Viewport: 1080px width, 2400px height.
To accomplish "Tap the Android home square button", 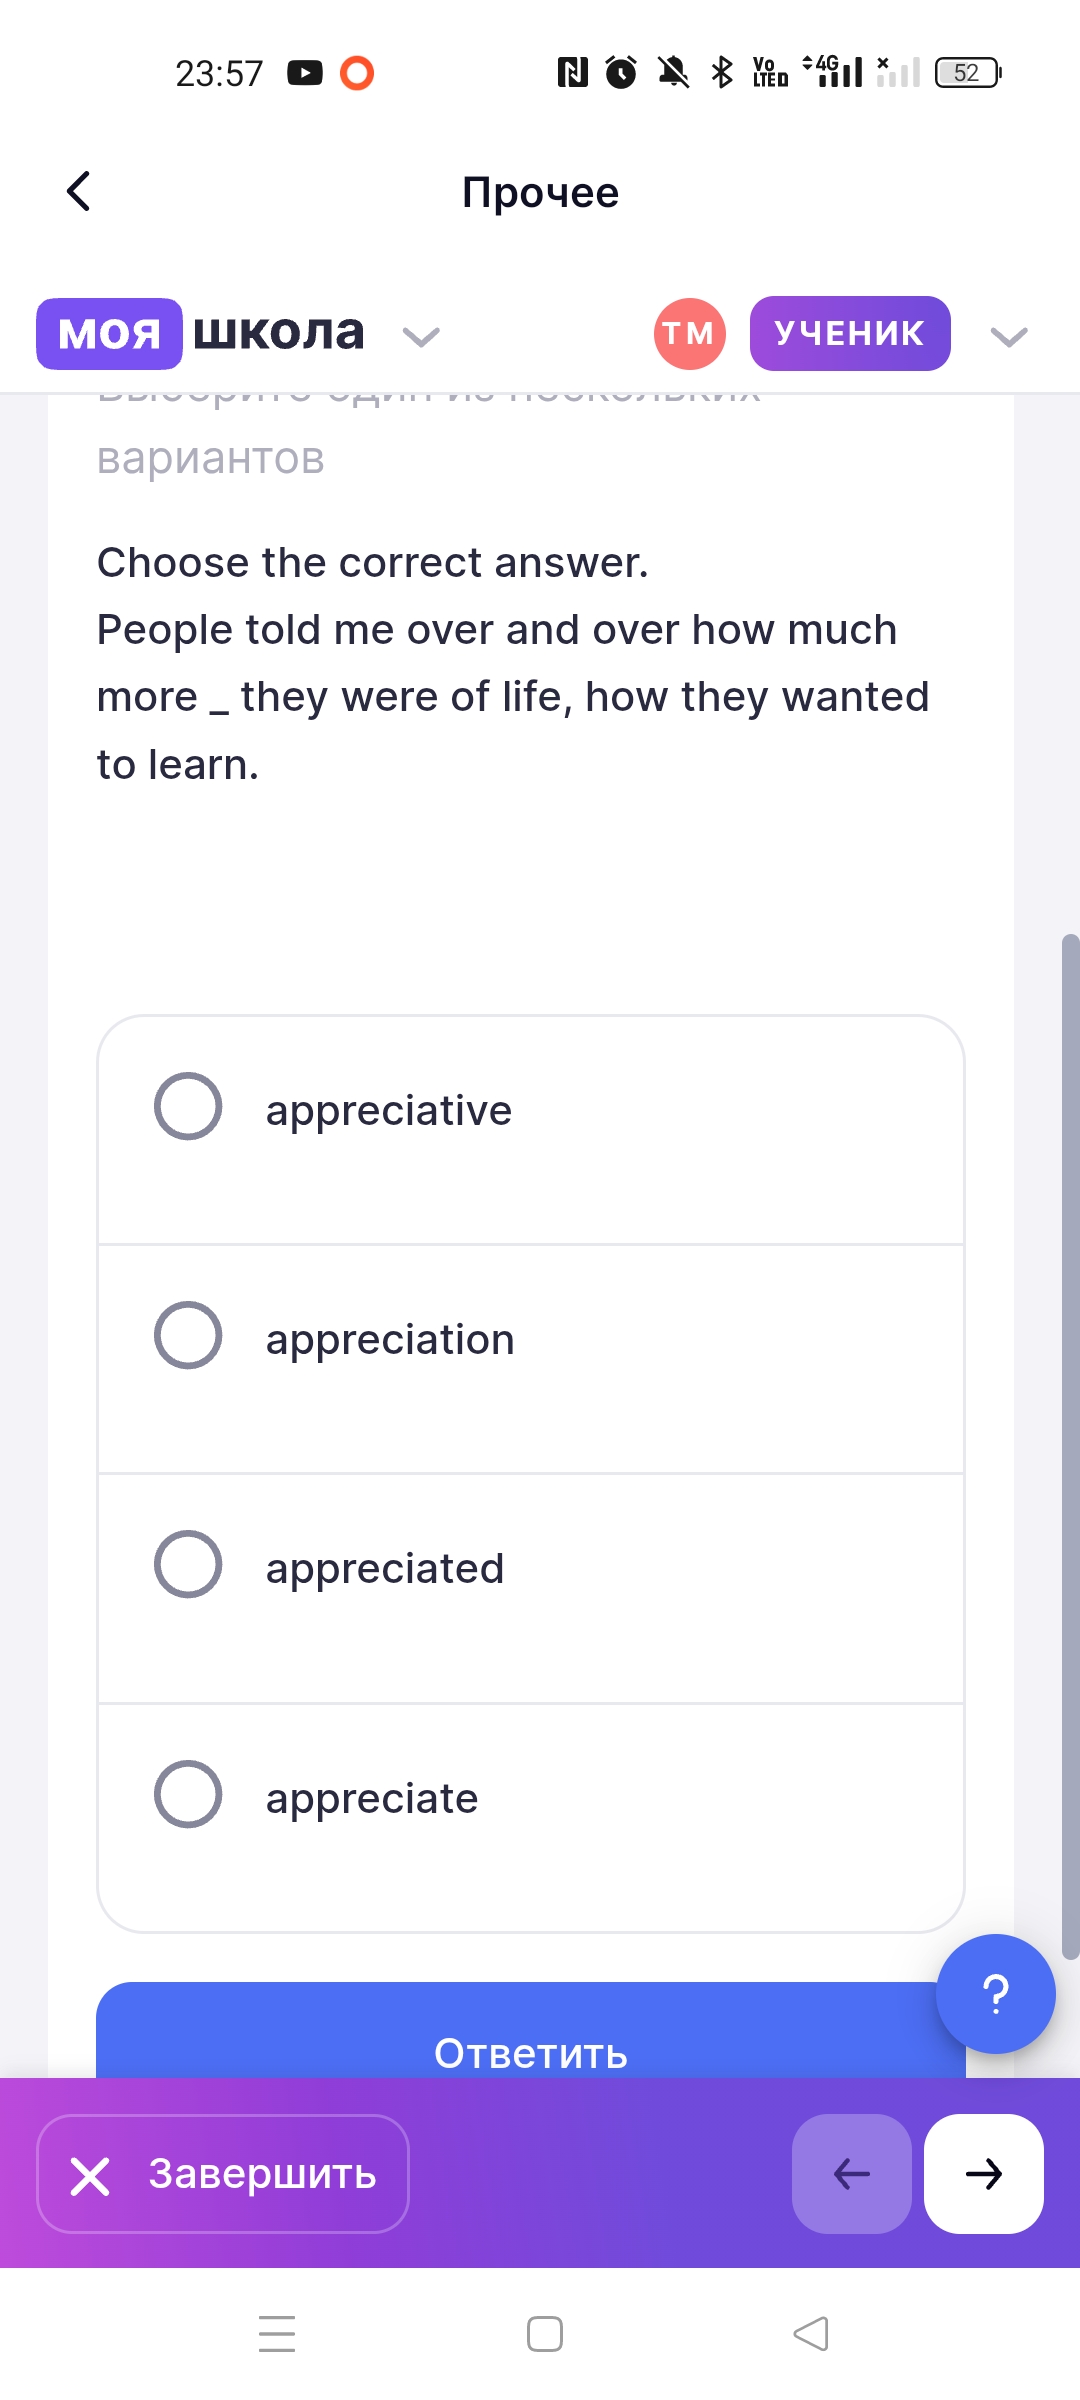I will click(x=545, y=2334).
